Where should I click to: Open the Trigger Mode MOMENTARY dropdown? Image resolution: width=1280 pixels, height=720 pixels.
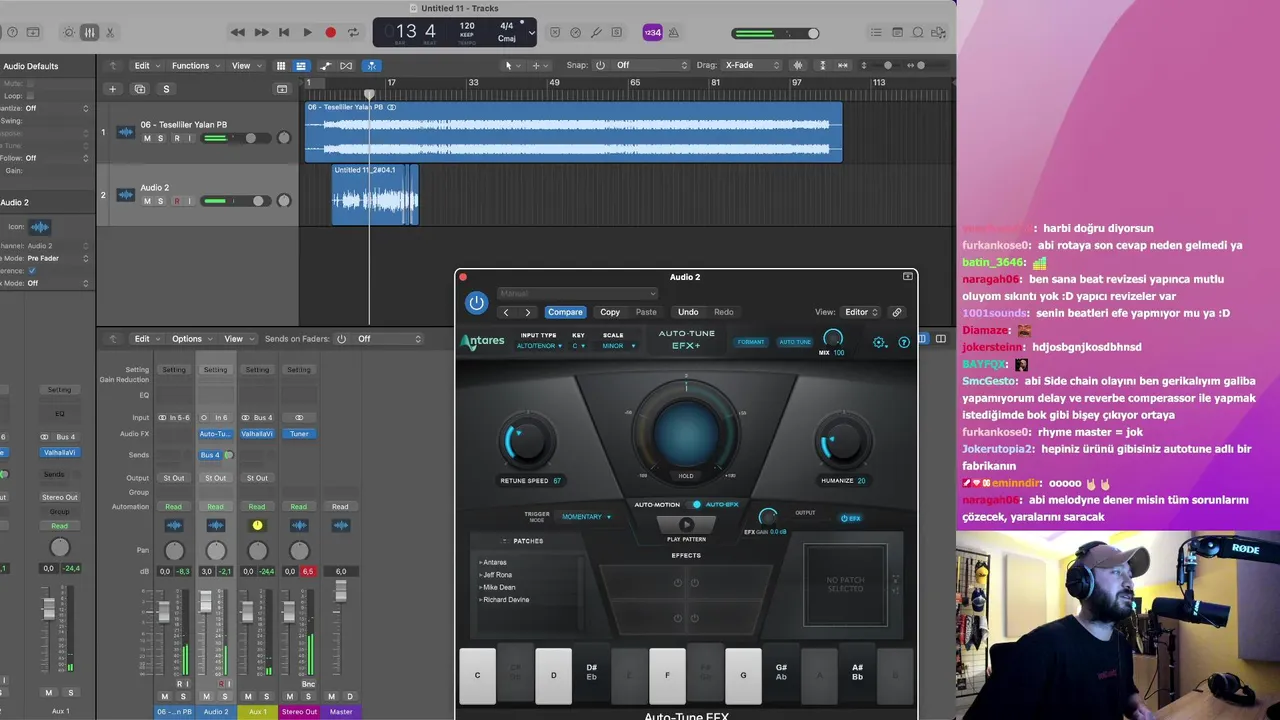pos(586,517)
